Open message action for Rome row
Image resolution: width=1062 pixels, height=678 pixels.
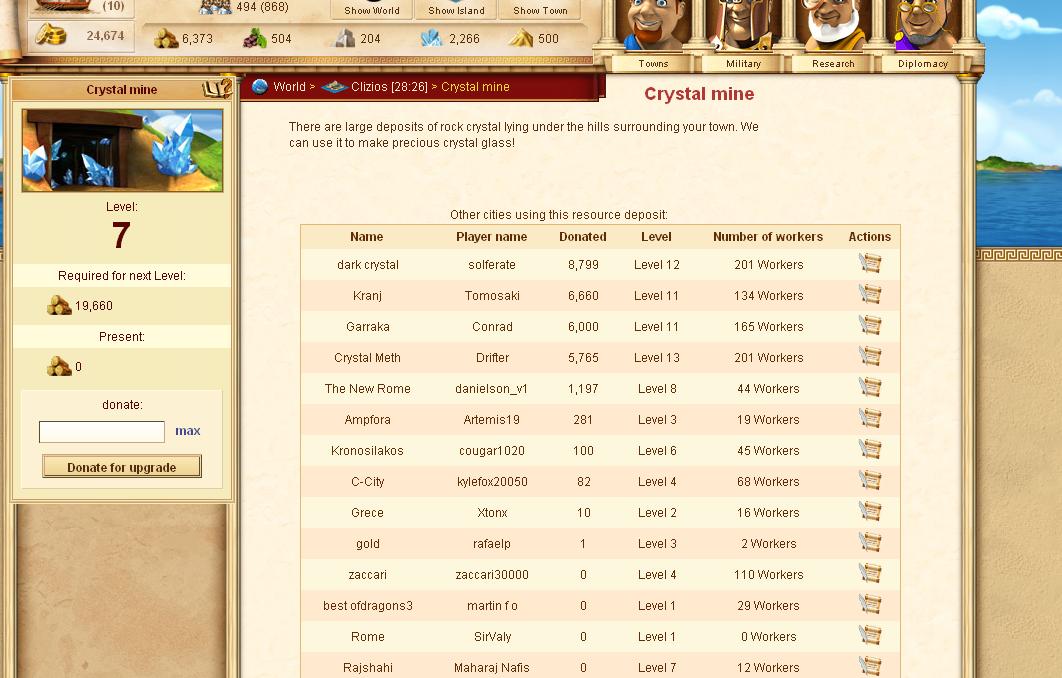coord(870,635)
